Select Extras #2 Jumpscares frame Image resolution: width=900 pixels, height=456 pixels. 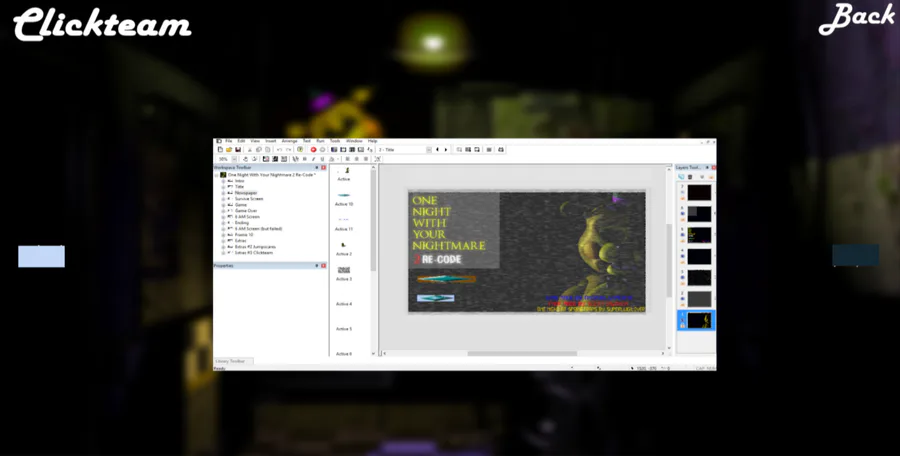point(255,246)
